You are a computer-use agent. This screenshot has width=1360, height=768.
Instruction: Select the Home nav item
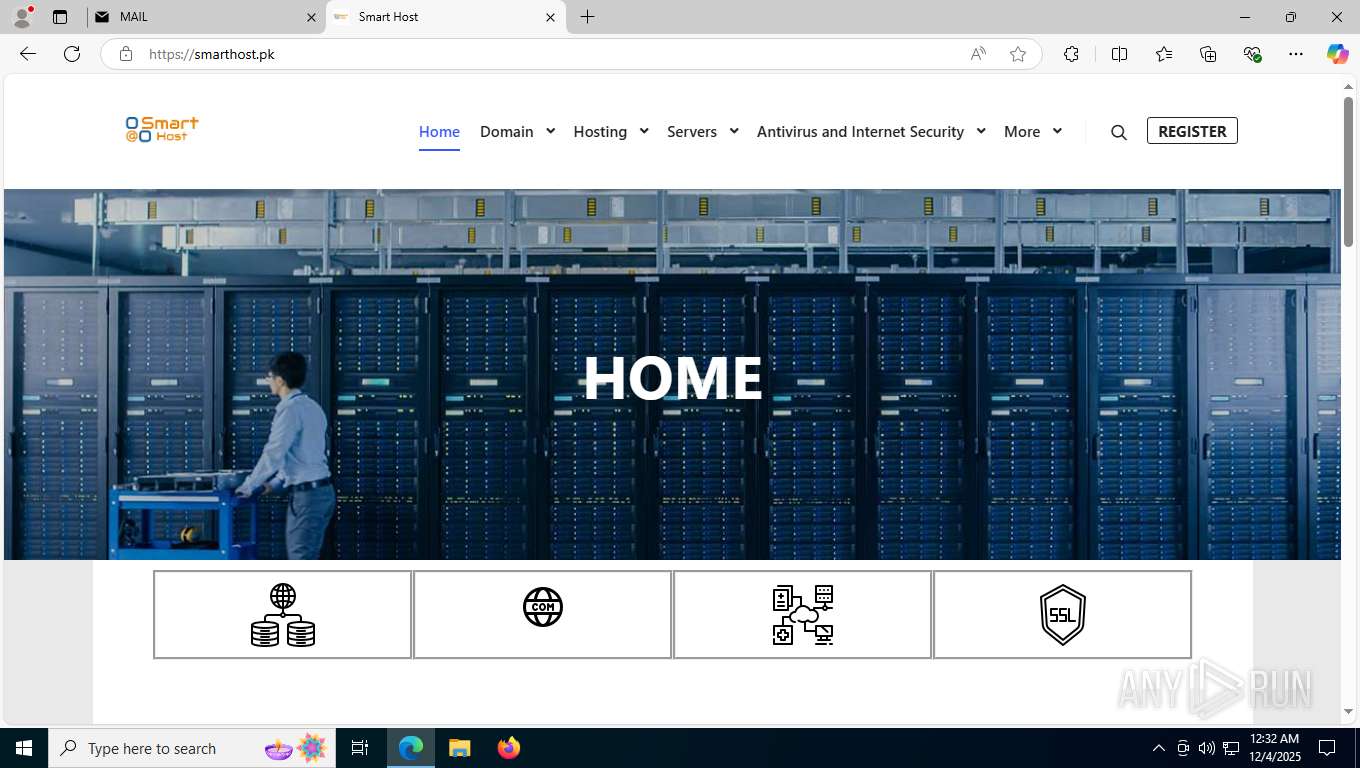[439, 131]
